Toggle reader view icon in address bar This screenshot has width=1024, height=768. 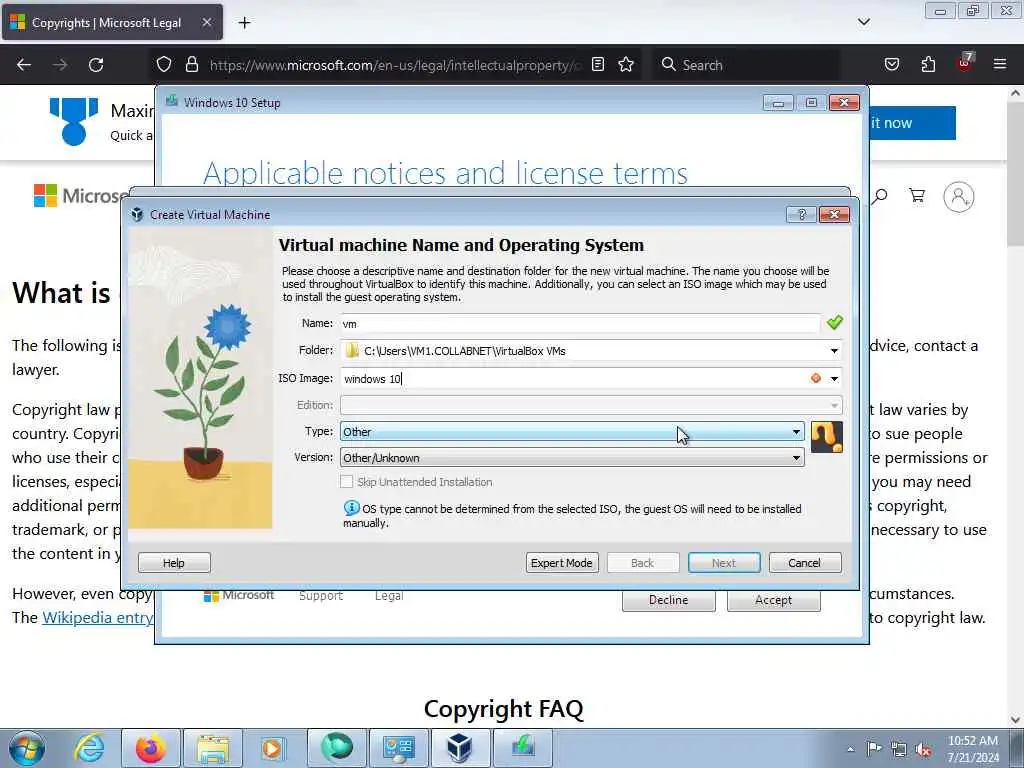pyautogui.click(x=598, y=65)
